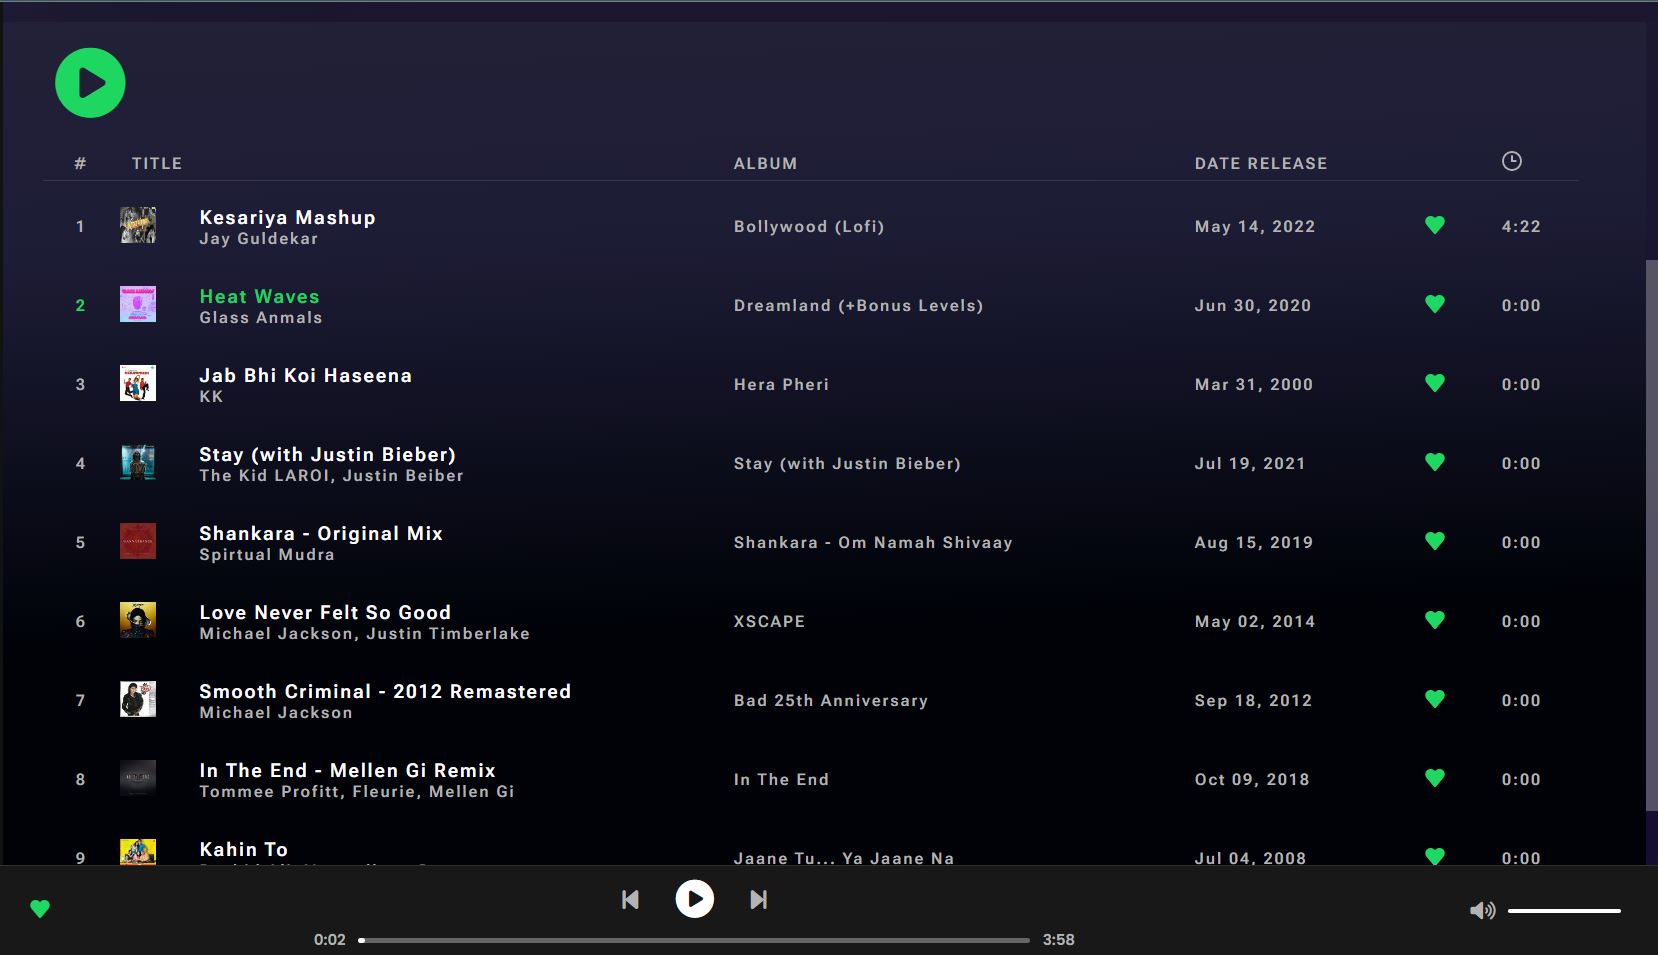The width and height of the screenshot is (1658, 955).
Task: Click artist Glass Anmals
Action: (x=260, y=318)
